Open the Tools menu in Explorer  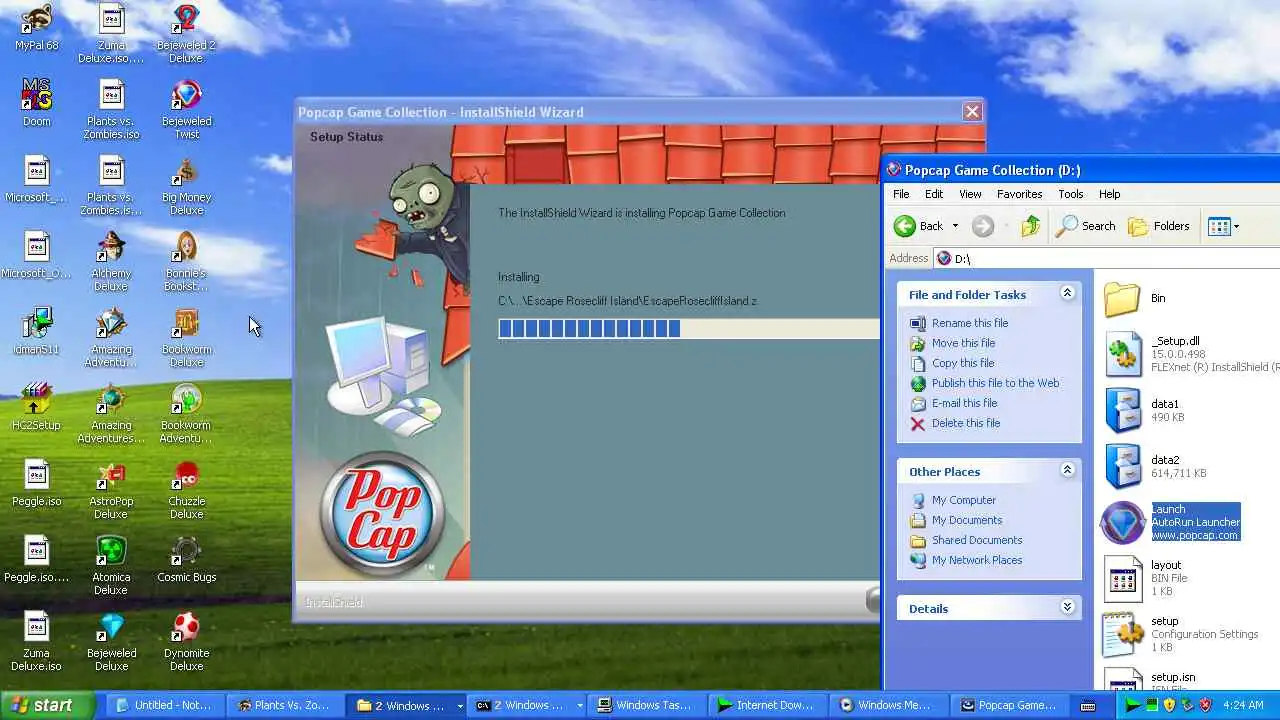1071,194
